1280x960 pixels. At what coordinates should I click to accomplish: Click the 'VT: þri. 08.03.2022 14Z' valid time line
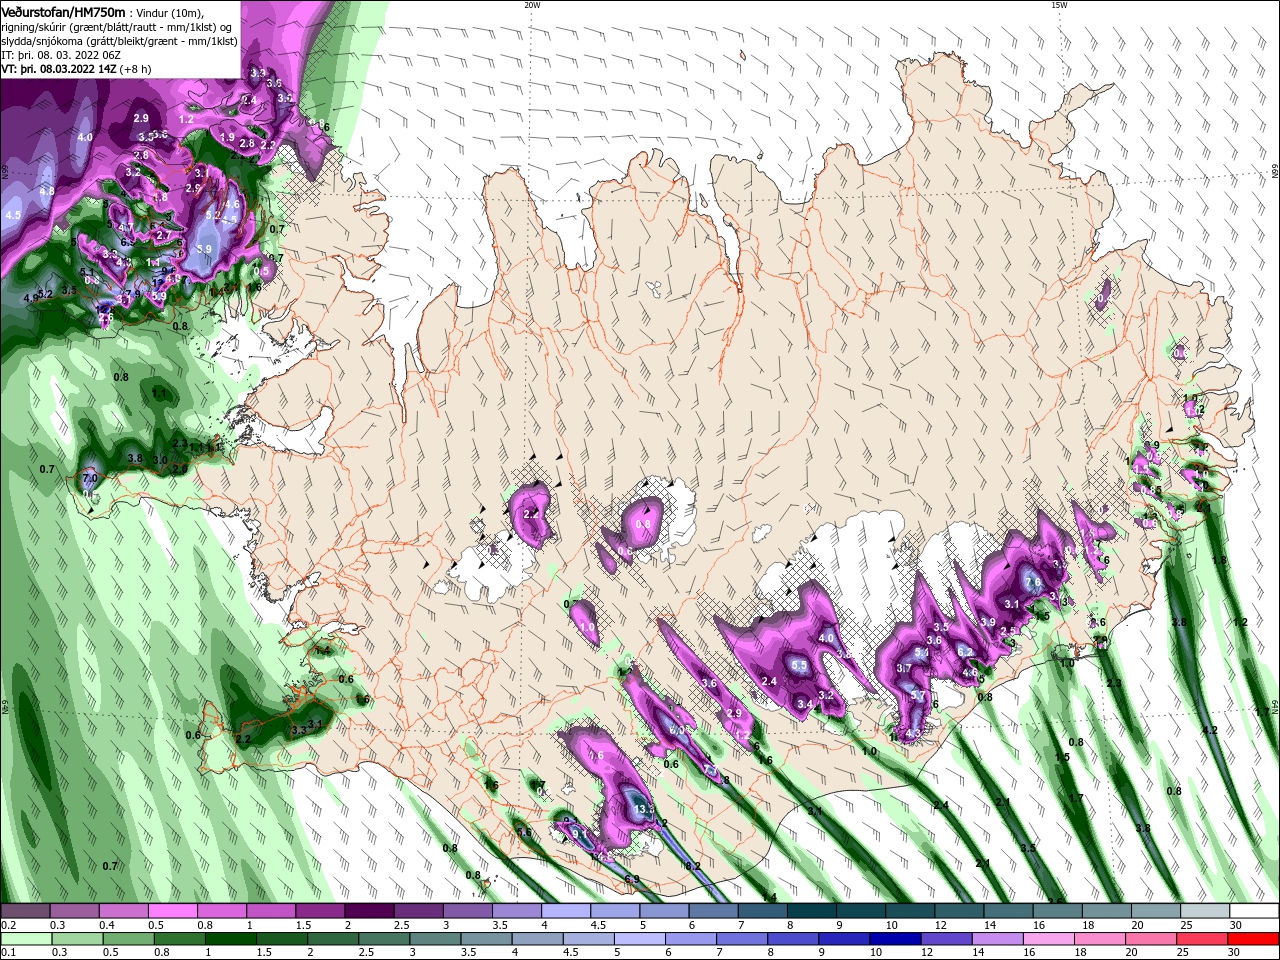(57, 69)
